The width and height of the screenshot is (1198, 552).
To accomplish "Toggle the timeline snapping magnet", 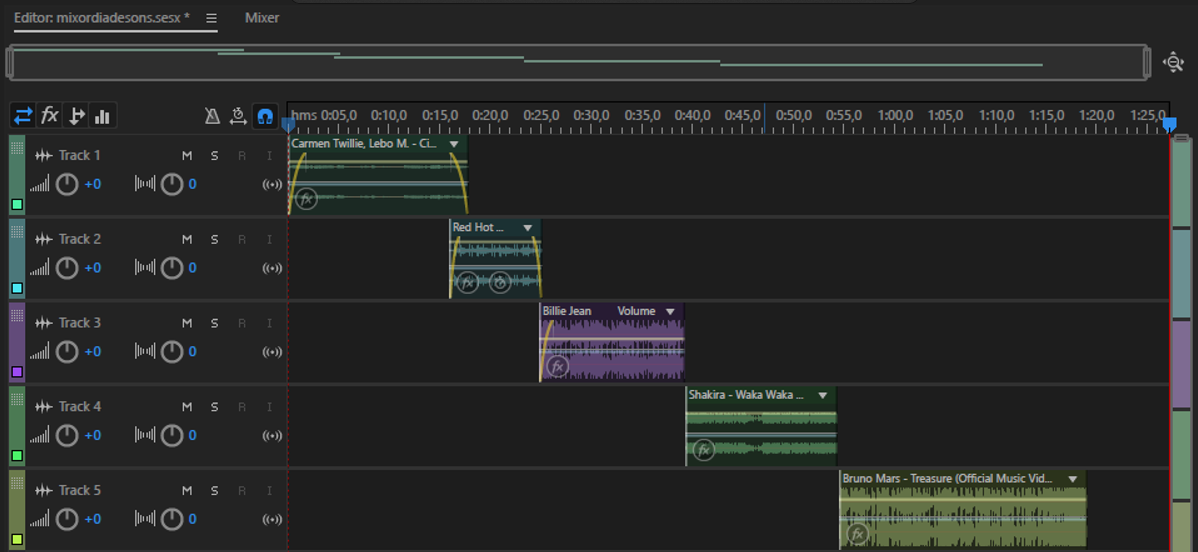I will pyautogui.click(x=265, y=116).
